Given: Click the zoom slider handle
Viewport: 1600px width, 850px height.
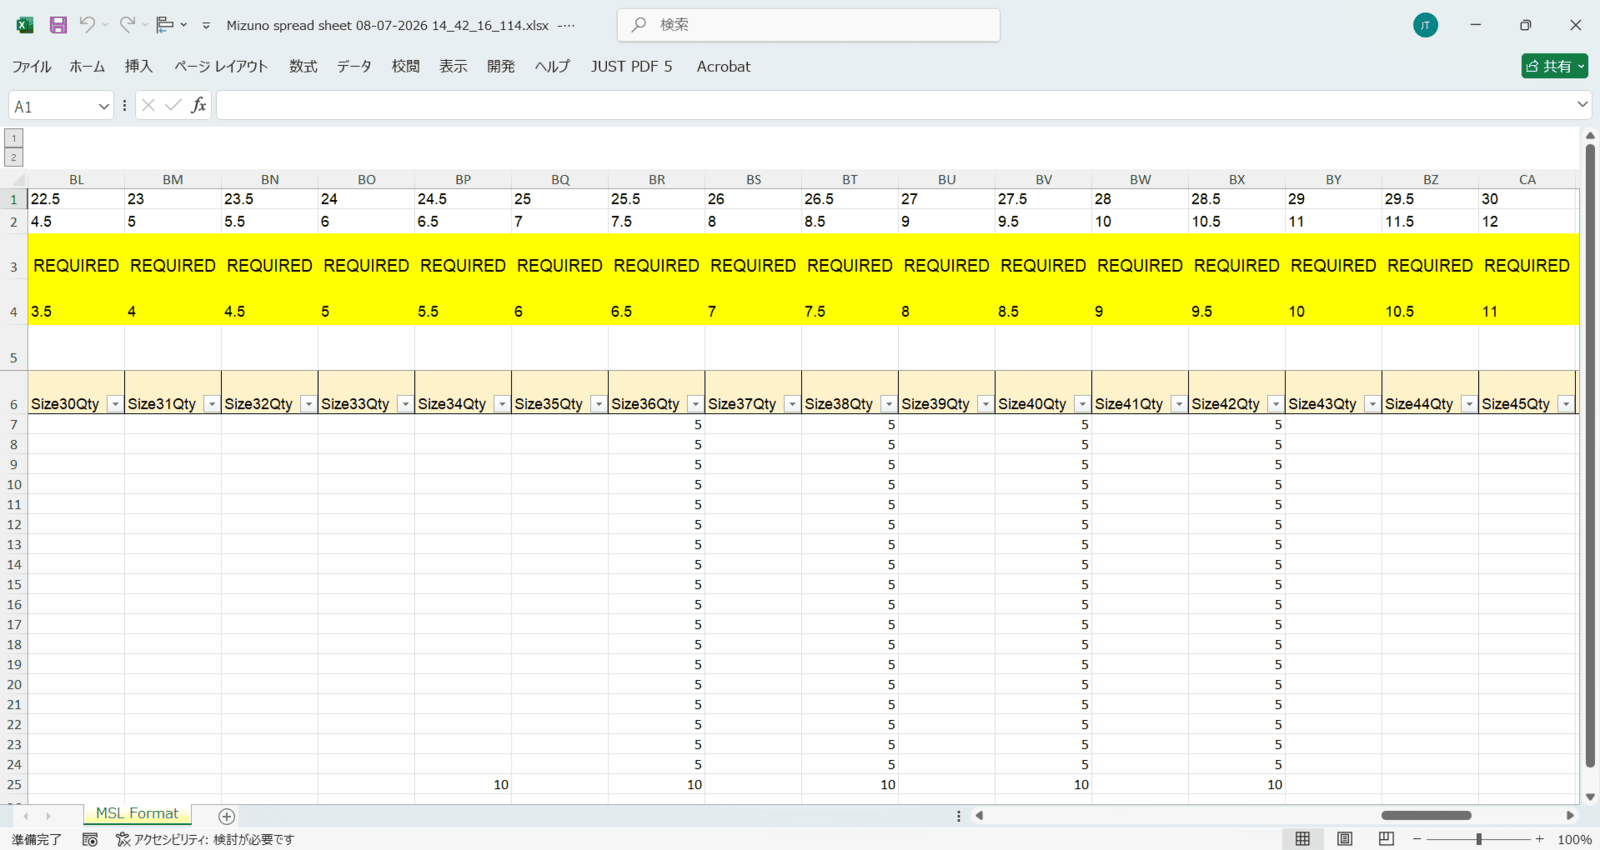Looking at the screenshot, I should click(1479, 839).
